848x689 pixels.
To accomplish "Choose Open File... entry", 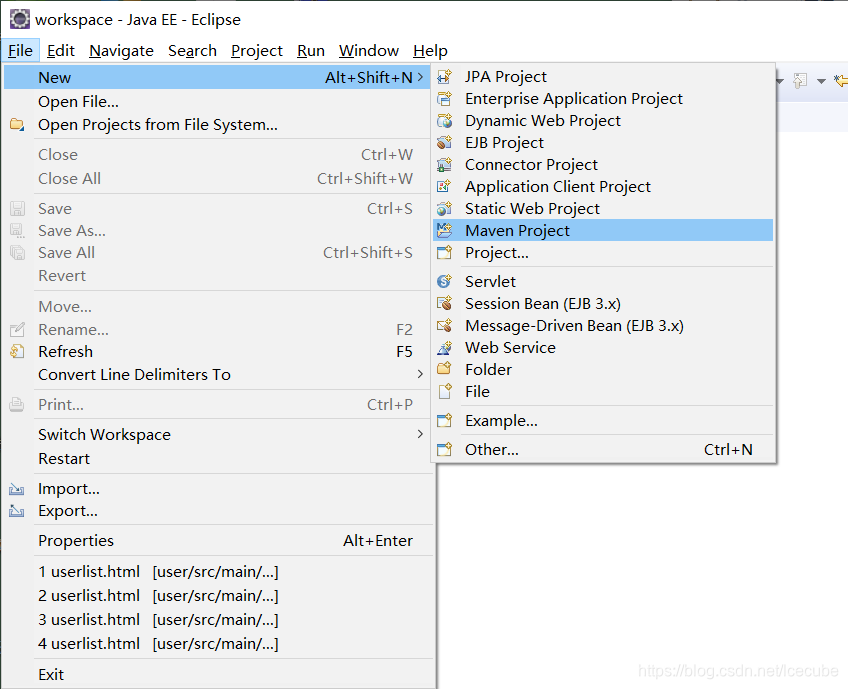I will pyautogui.click(x=217, y=102).
